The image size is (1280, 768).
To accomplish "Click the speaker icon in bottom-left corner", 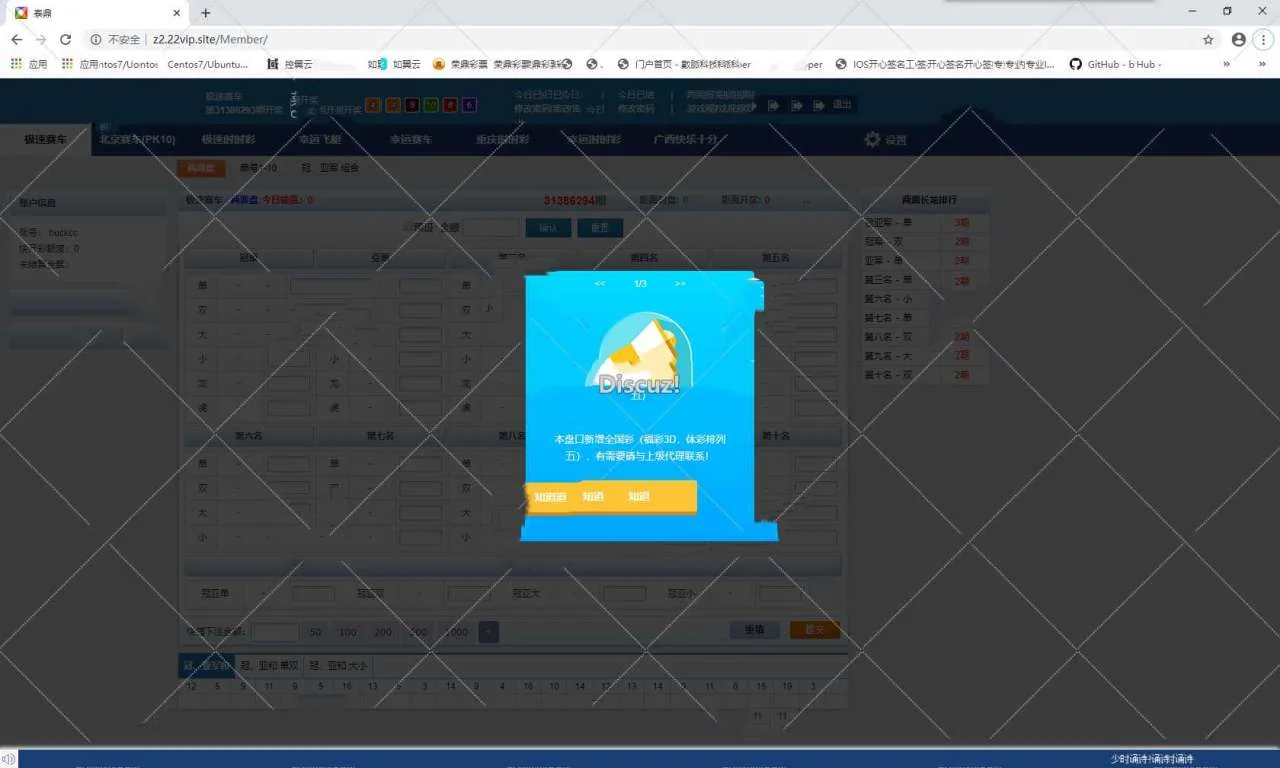I will pyautogui.click(x=9, y=759).
